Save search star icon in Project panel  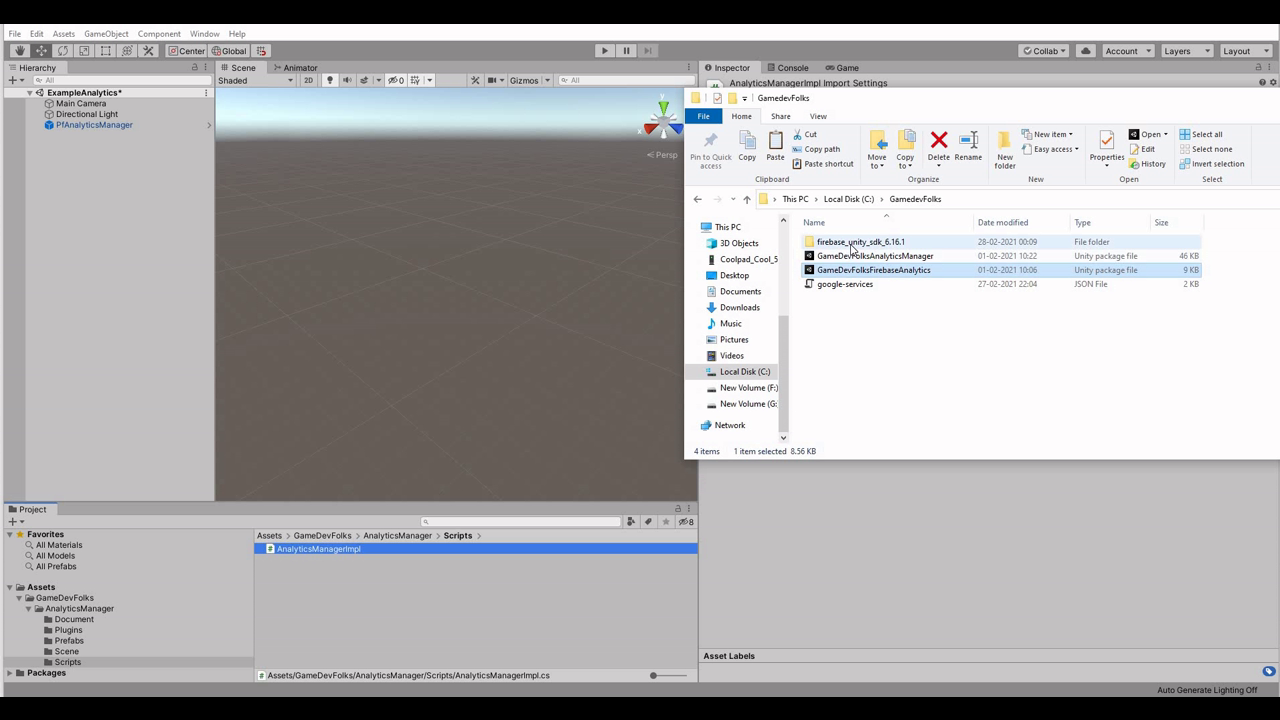[x=666, y=522]
